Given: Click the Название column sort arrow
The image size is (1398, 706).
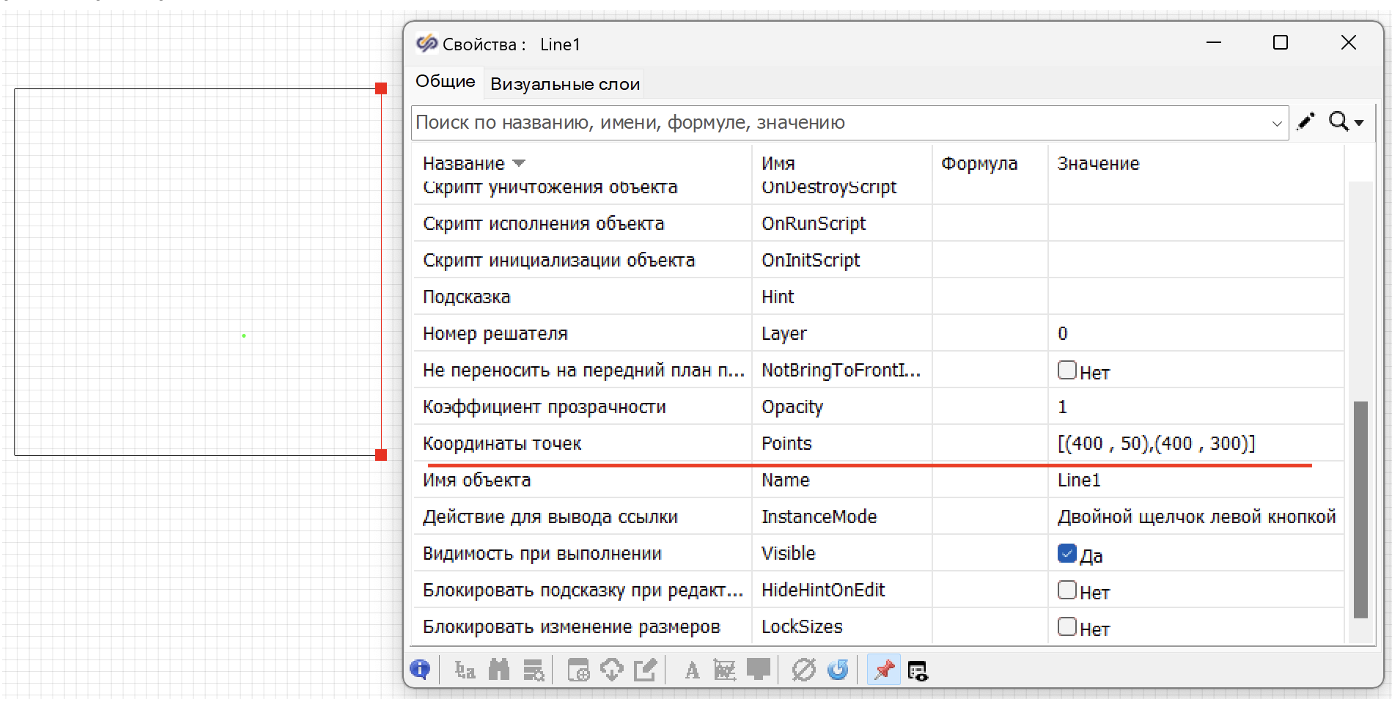Looking at the screenshot, I should click(518, 164).
